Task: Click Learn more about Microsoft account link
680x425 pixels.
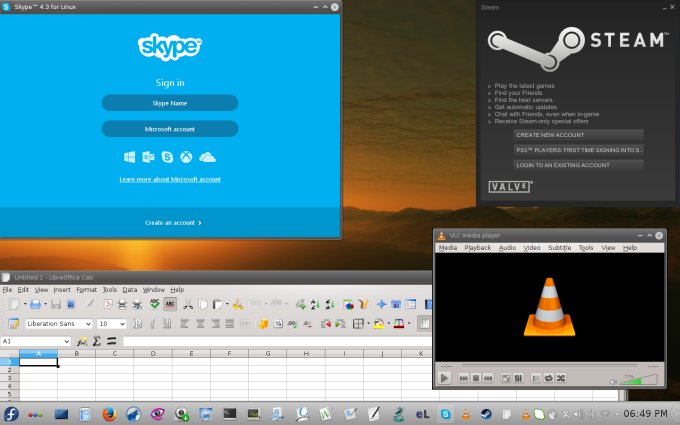Action: (x=170, y=179)
